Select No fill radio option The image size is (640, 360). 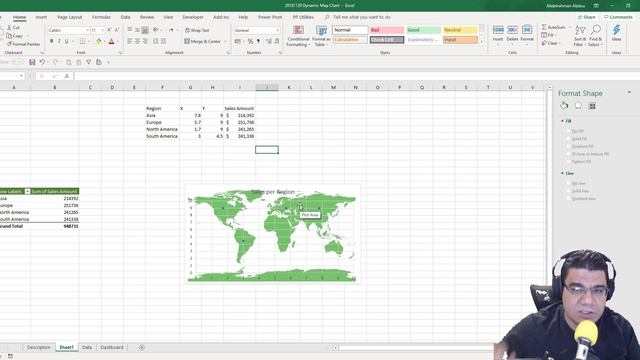(x=568, y=131)
